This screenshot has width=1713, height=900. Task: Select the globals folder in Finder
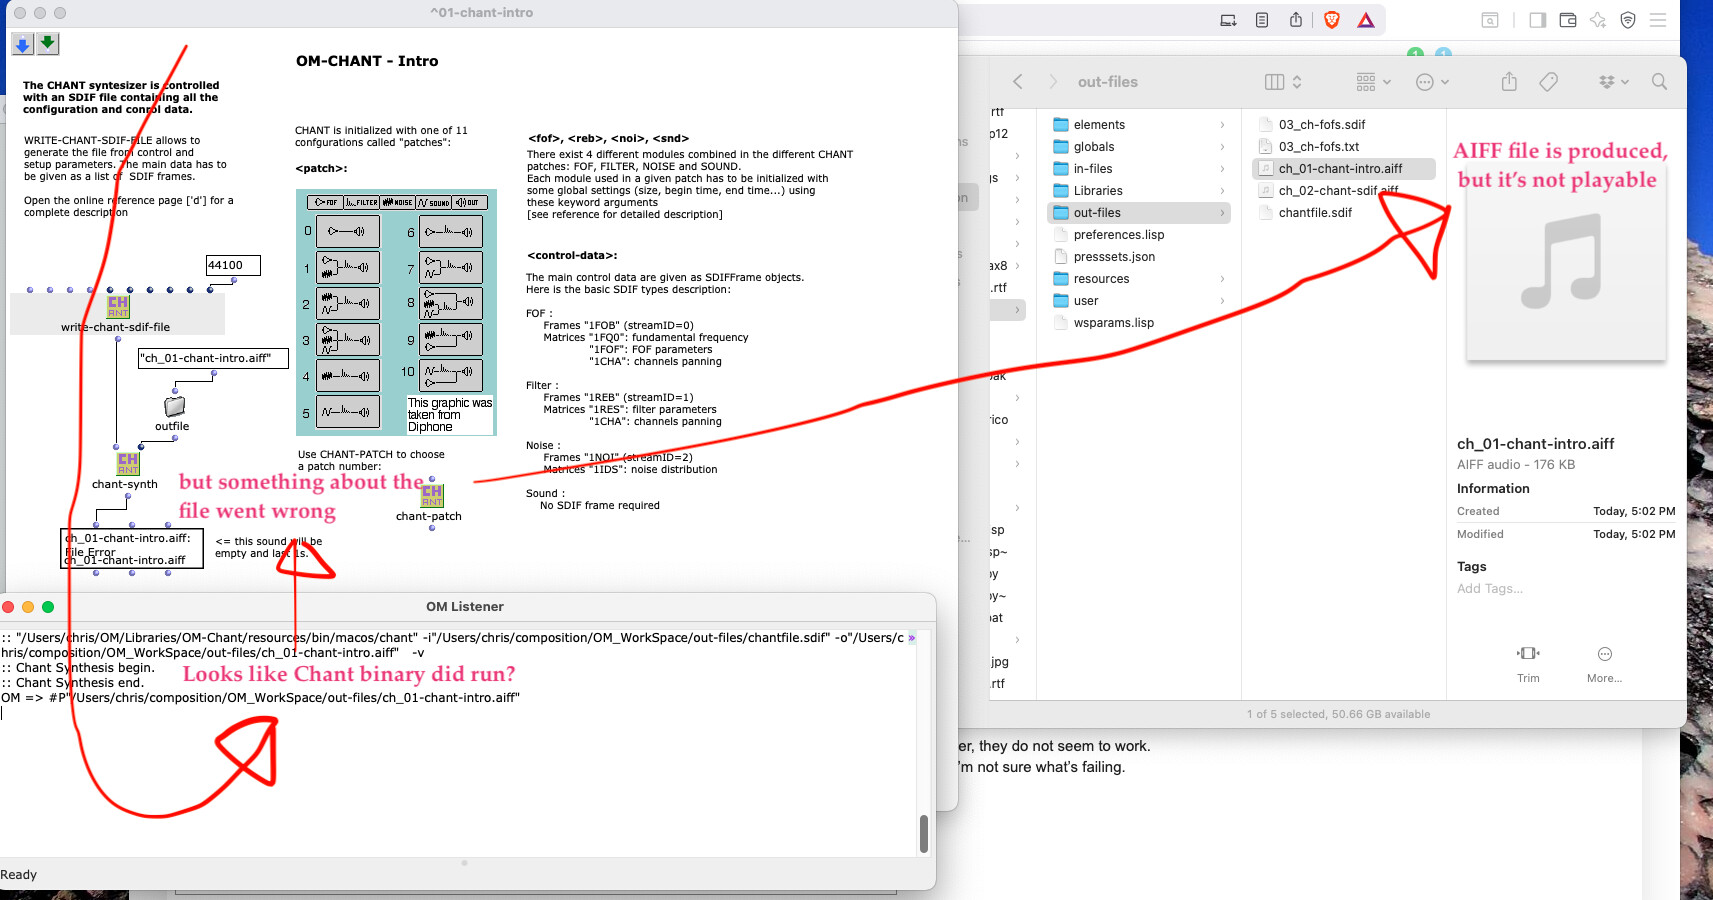tap(1139, 147)
